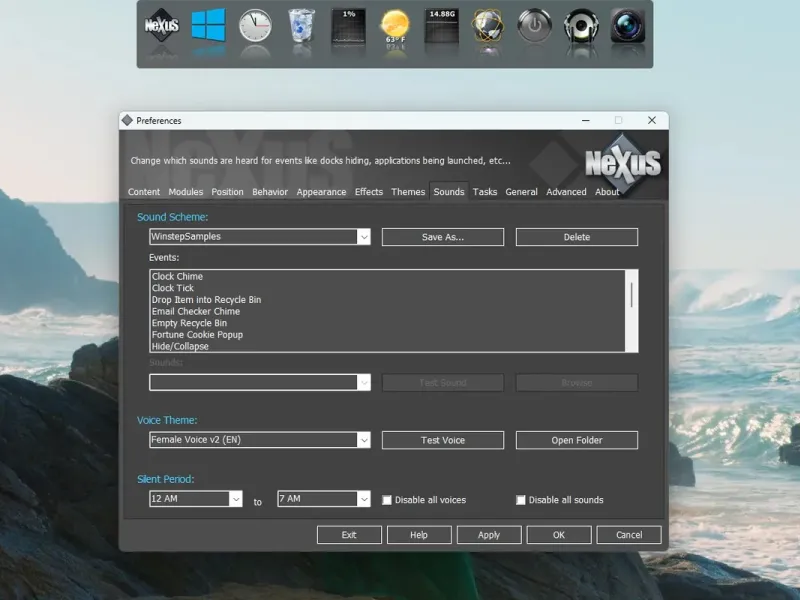Switch to the Themes tab
The image size is (800, 600).
(x=408, y=192)
